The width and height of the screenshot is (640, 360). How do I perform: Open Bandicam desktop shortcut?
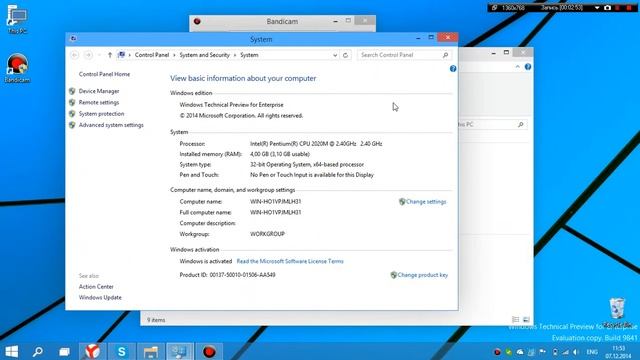[17, 68]
